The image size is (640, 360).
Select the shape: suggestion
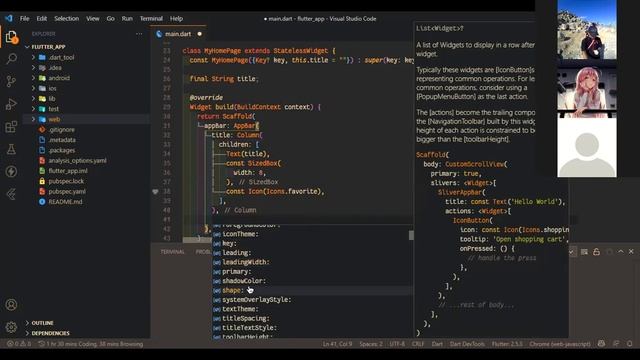pyautogui.click(x=312, y=290)
